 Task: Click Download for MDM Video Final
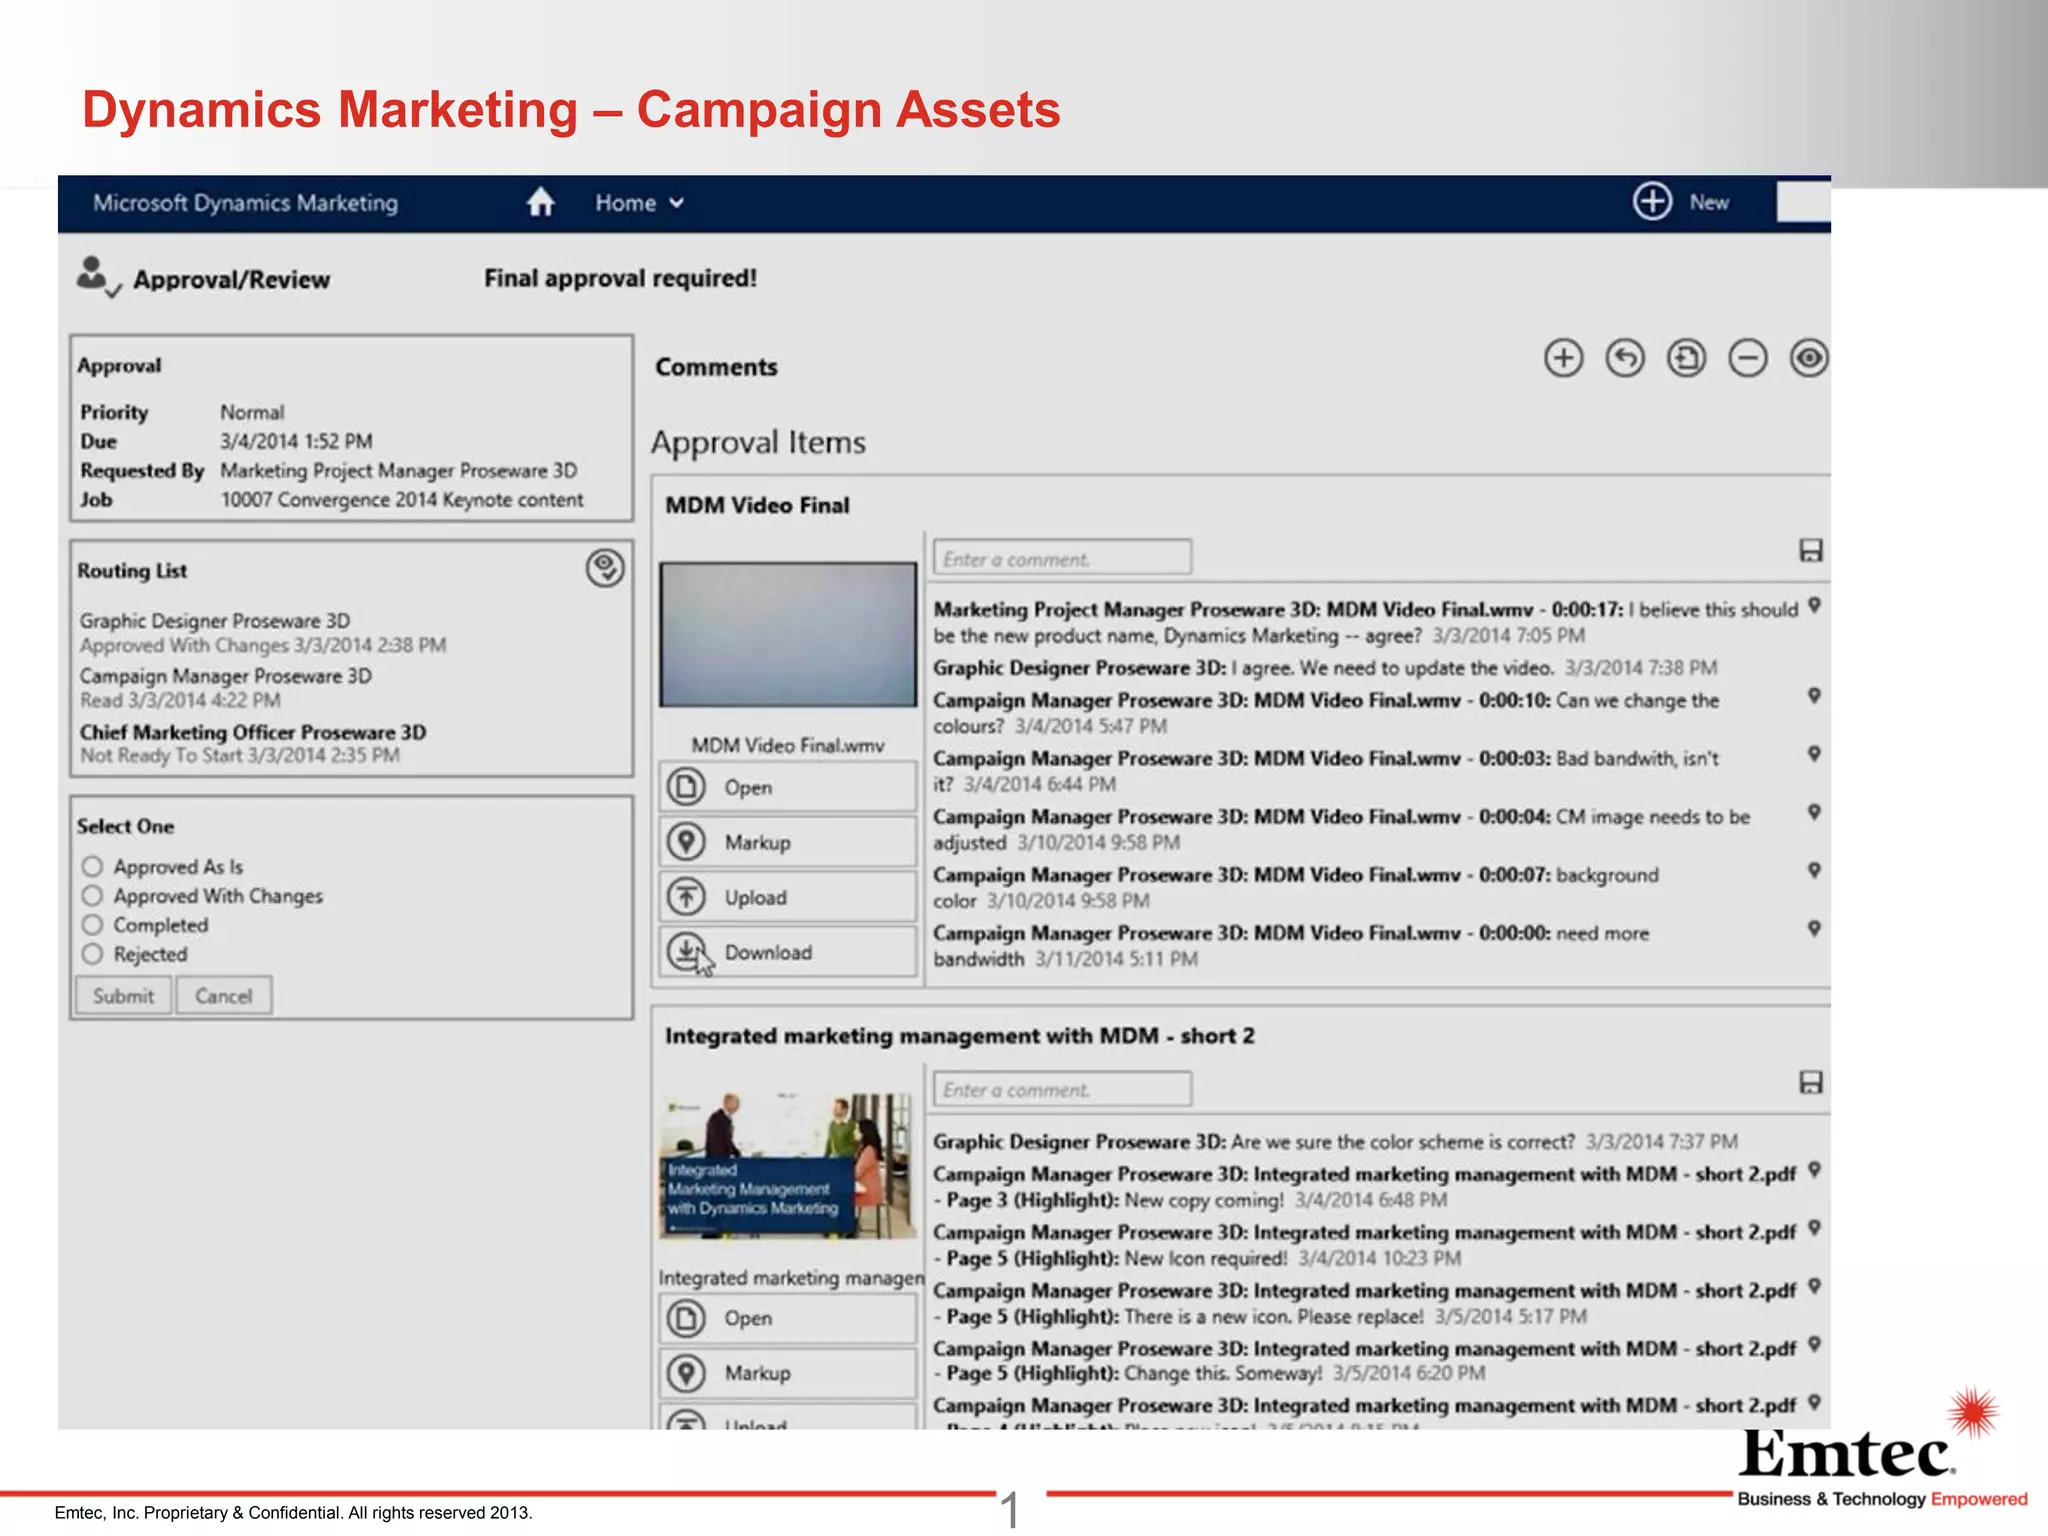pyautogui.click(x=788, y=952)
